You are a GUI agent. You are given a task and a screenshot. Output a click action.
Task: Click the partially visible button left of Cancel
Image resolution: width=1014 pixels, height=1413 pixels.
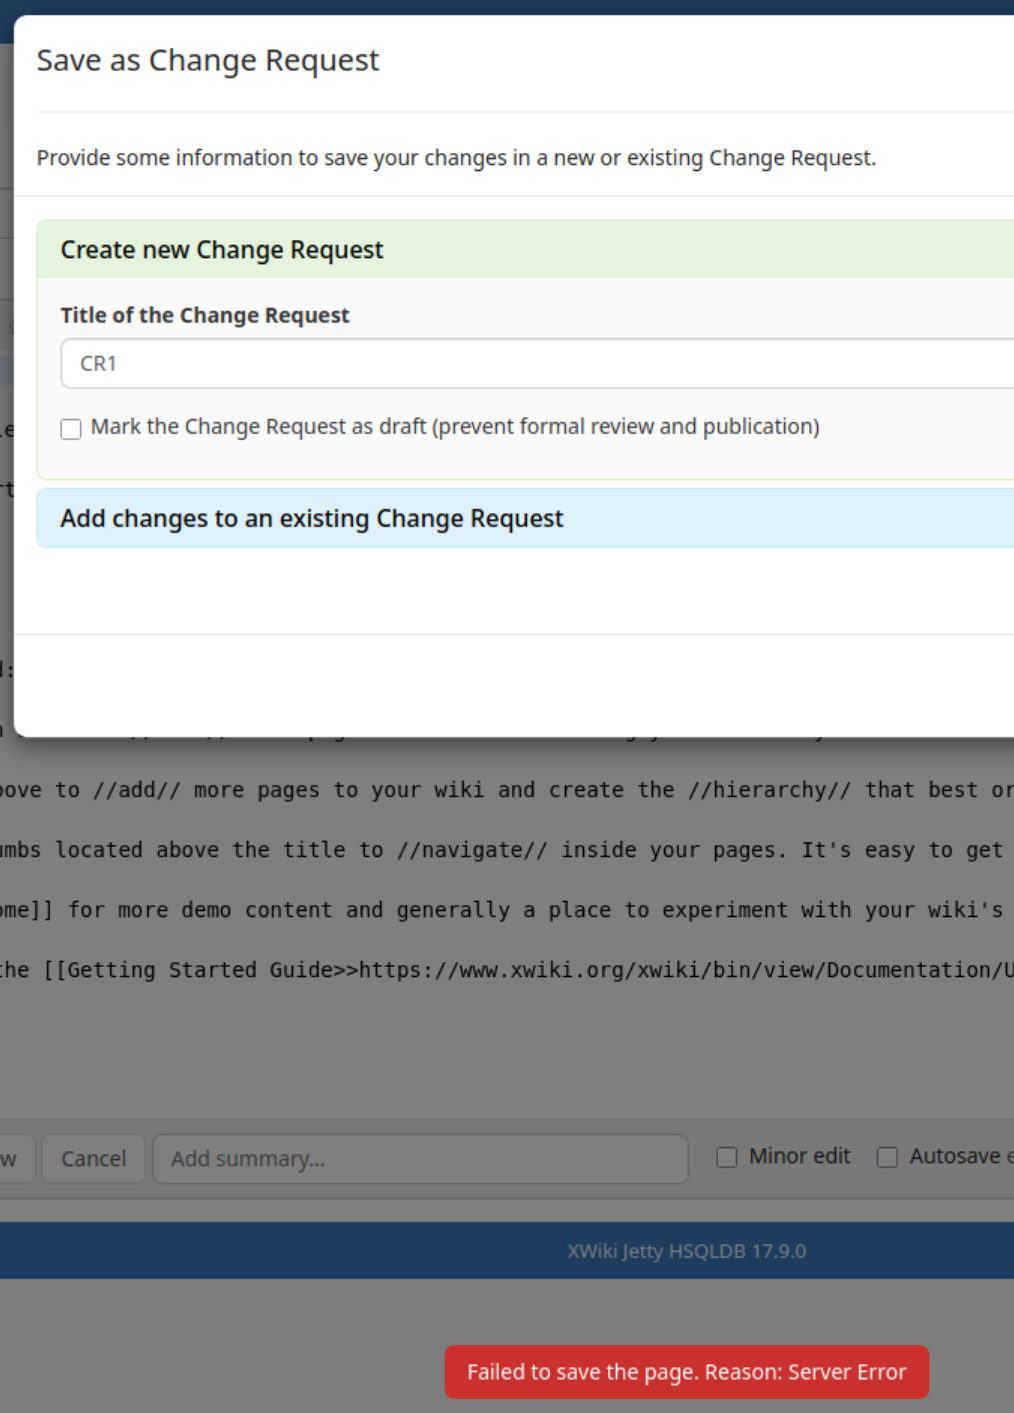pos(14,1159)
